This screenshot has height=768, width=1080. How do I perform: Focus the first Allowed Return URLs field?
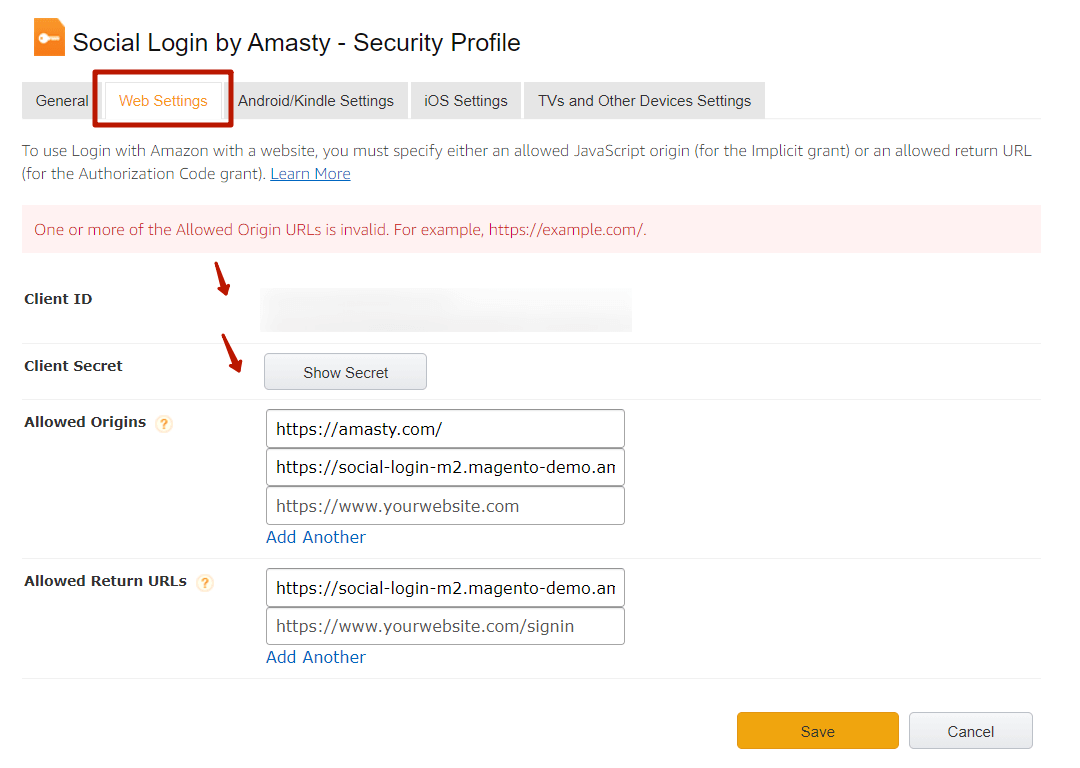click(x=445, y=588)
